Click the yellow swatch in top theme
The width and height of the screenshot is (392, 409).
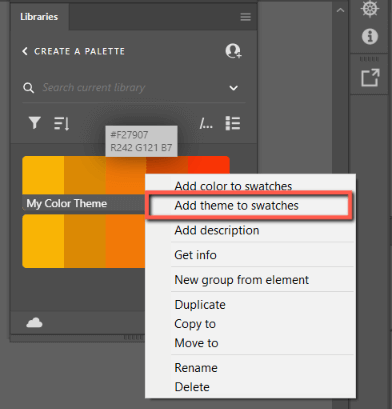(x=43, y=175)
